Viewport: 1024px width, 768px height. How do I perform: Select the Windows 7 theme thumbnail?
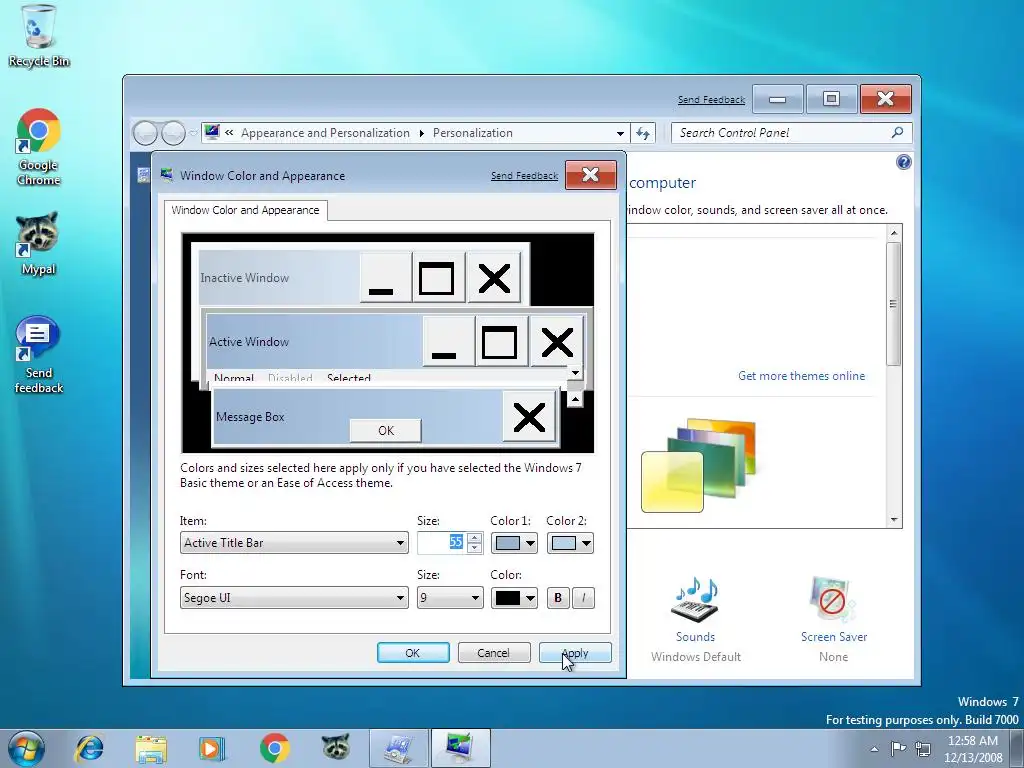(x=699, y=465)
